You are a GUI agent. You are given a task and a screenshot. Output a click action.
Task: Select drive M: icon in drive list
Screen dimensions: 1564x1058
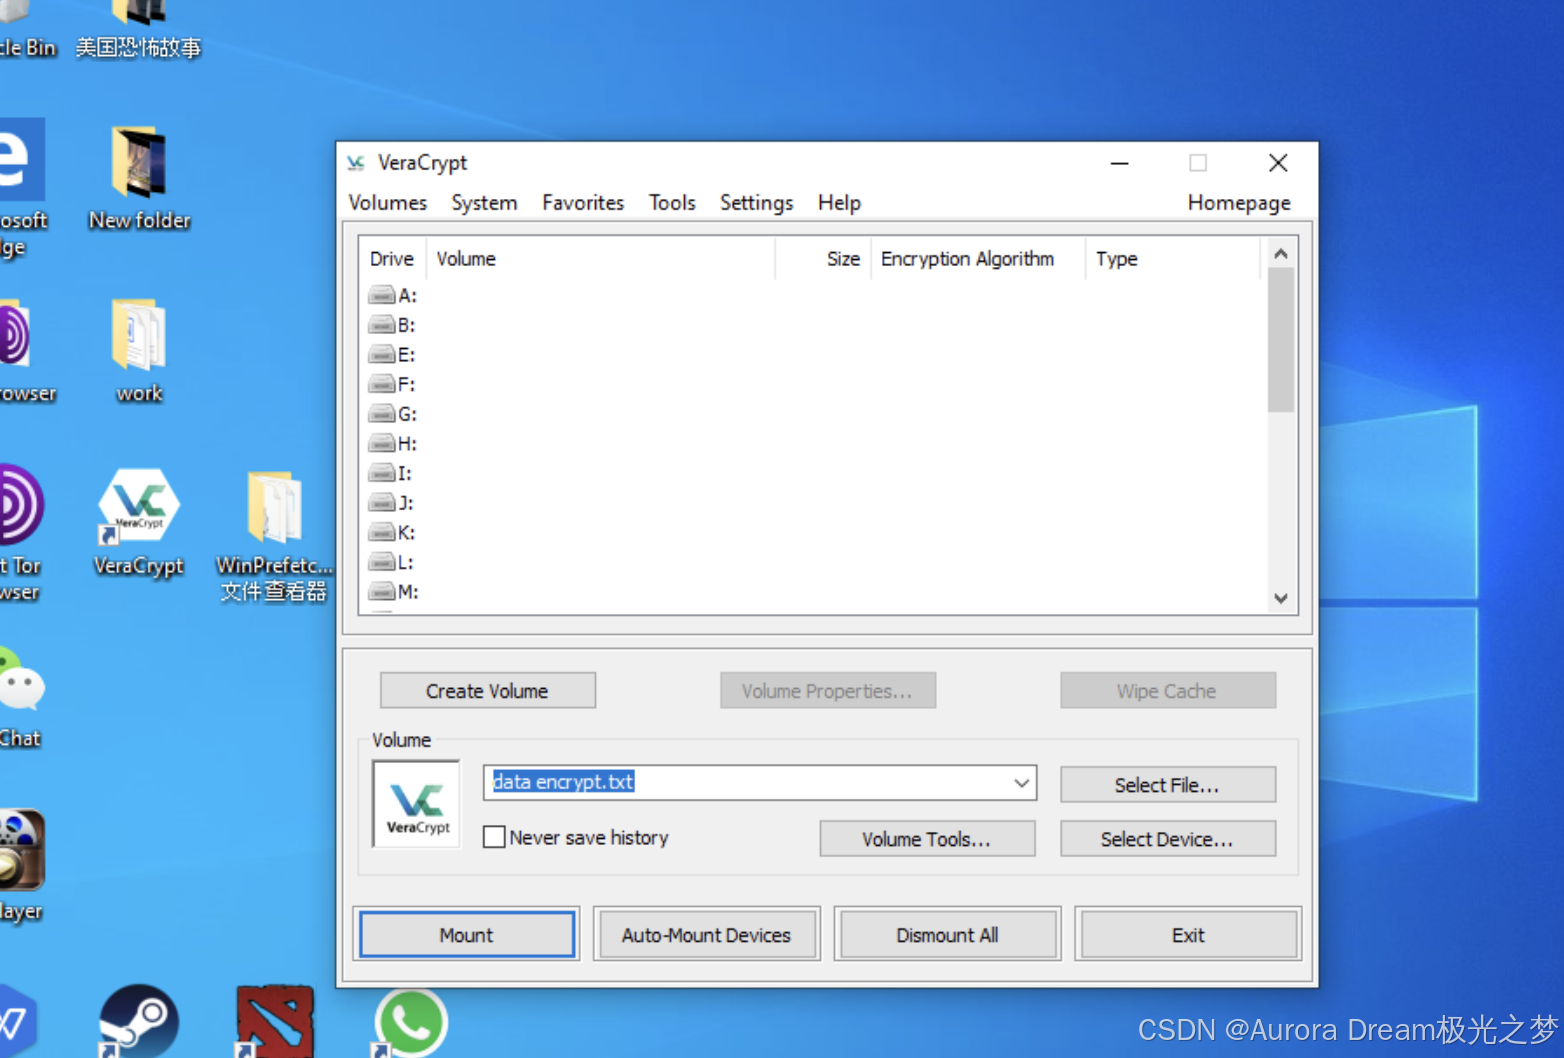point(381,592)
